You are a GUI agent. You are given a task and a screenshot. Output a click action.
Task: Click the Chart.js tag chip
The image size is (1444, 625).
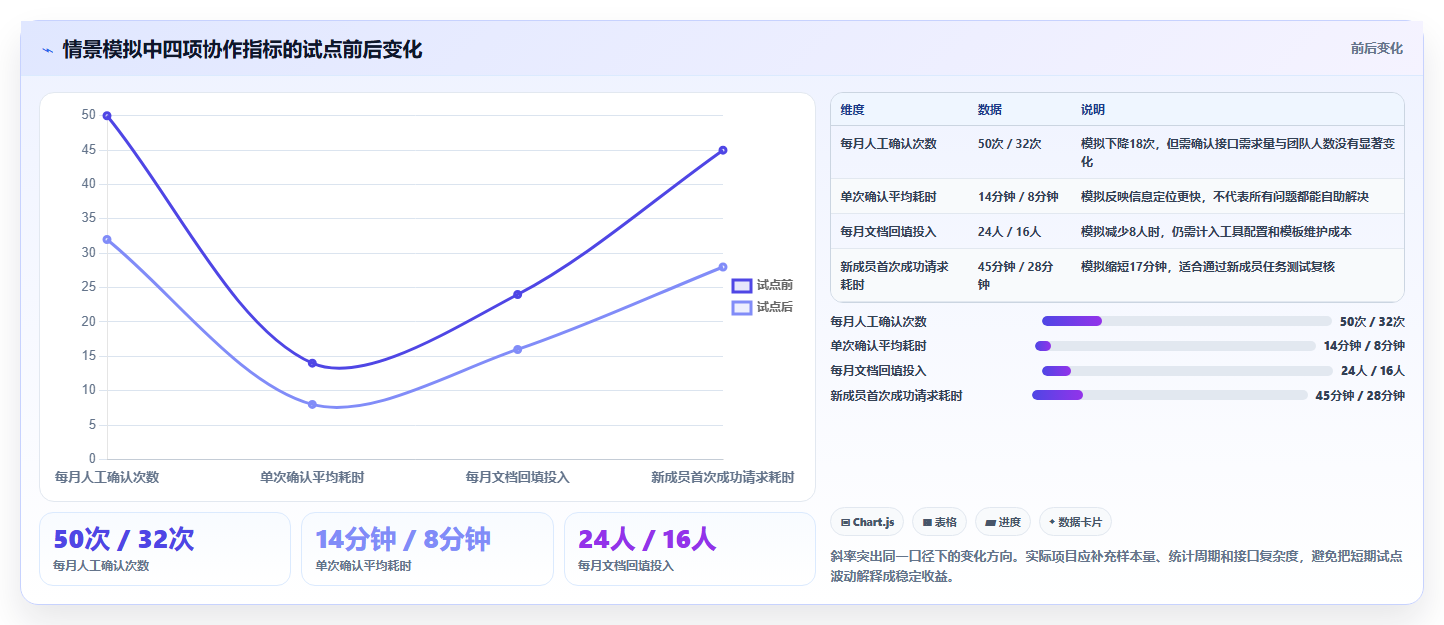pos(867,522)
